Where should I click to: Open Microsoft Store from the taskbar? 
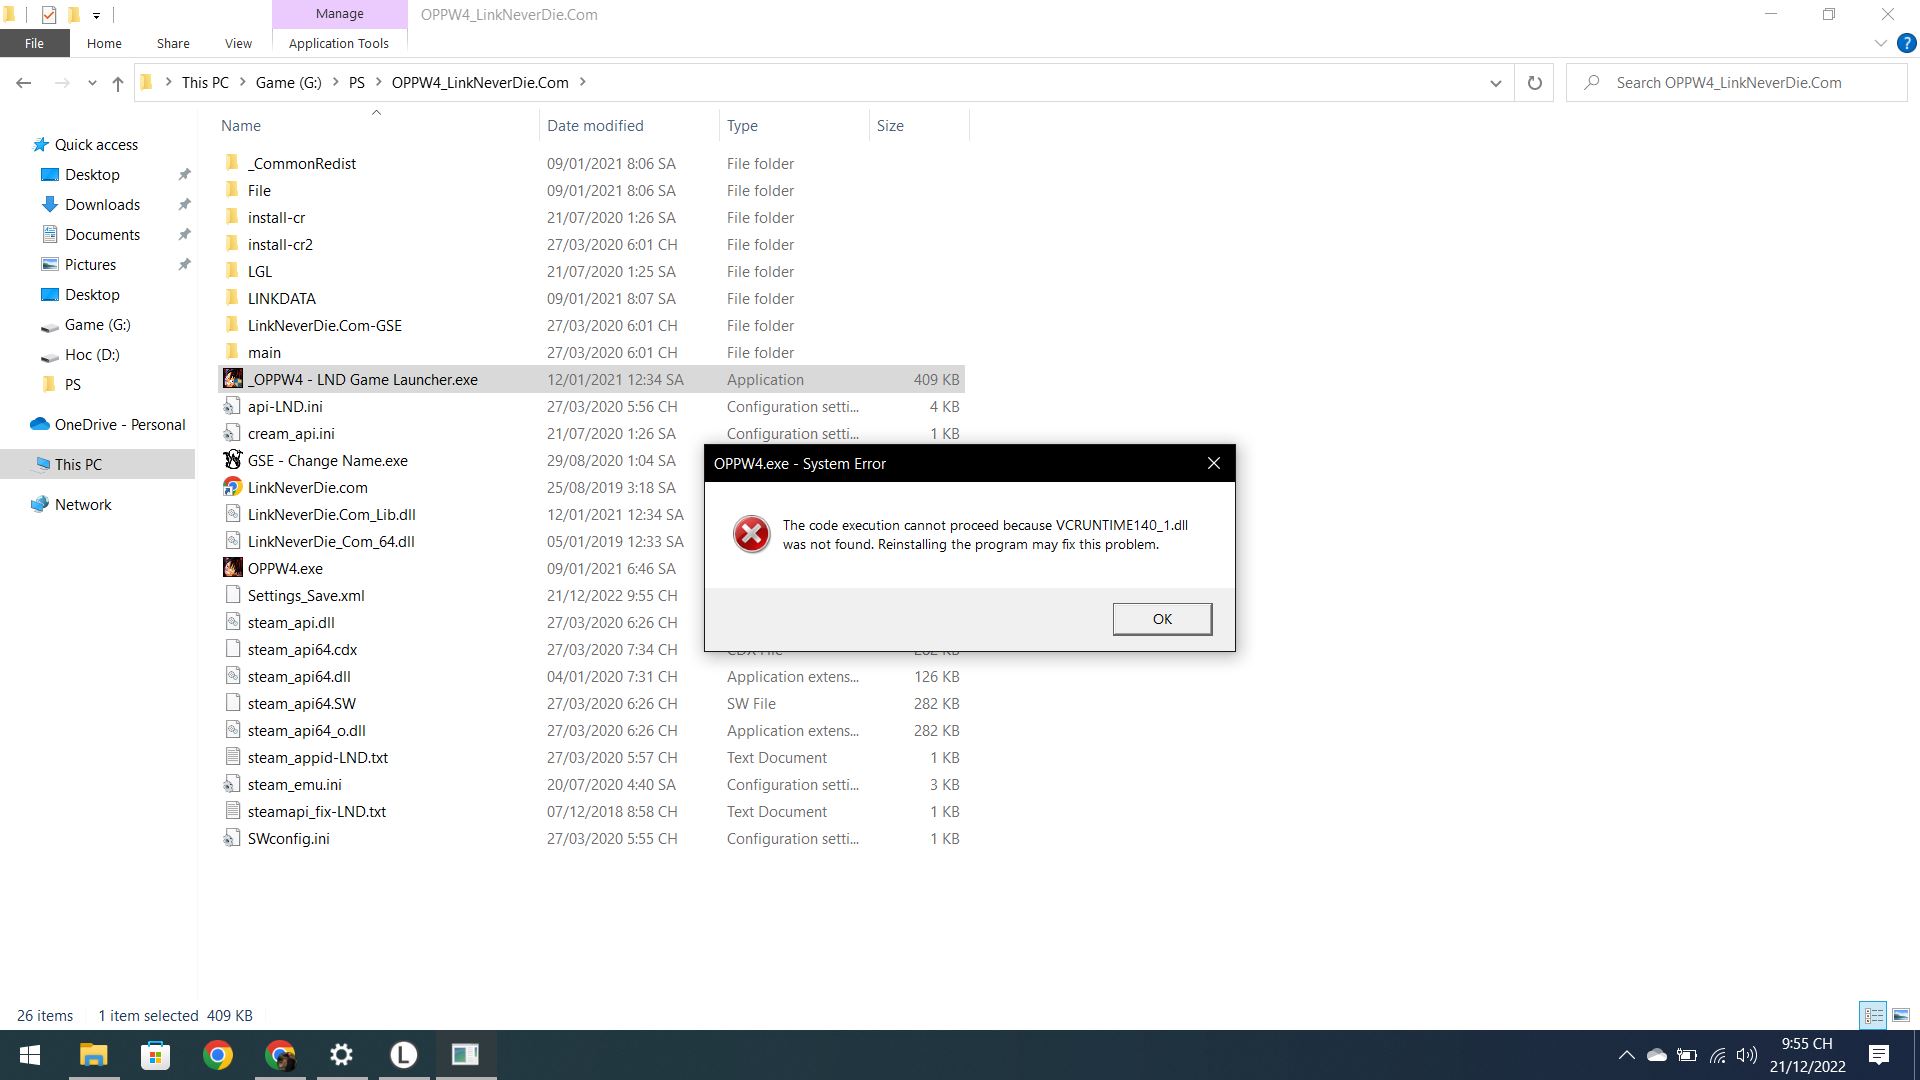155,1055
